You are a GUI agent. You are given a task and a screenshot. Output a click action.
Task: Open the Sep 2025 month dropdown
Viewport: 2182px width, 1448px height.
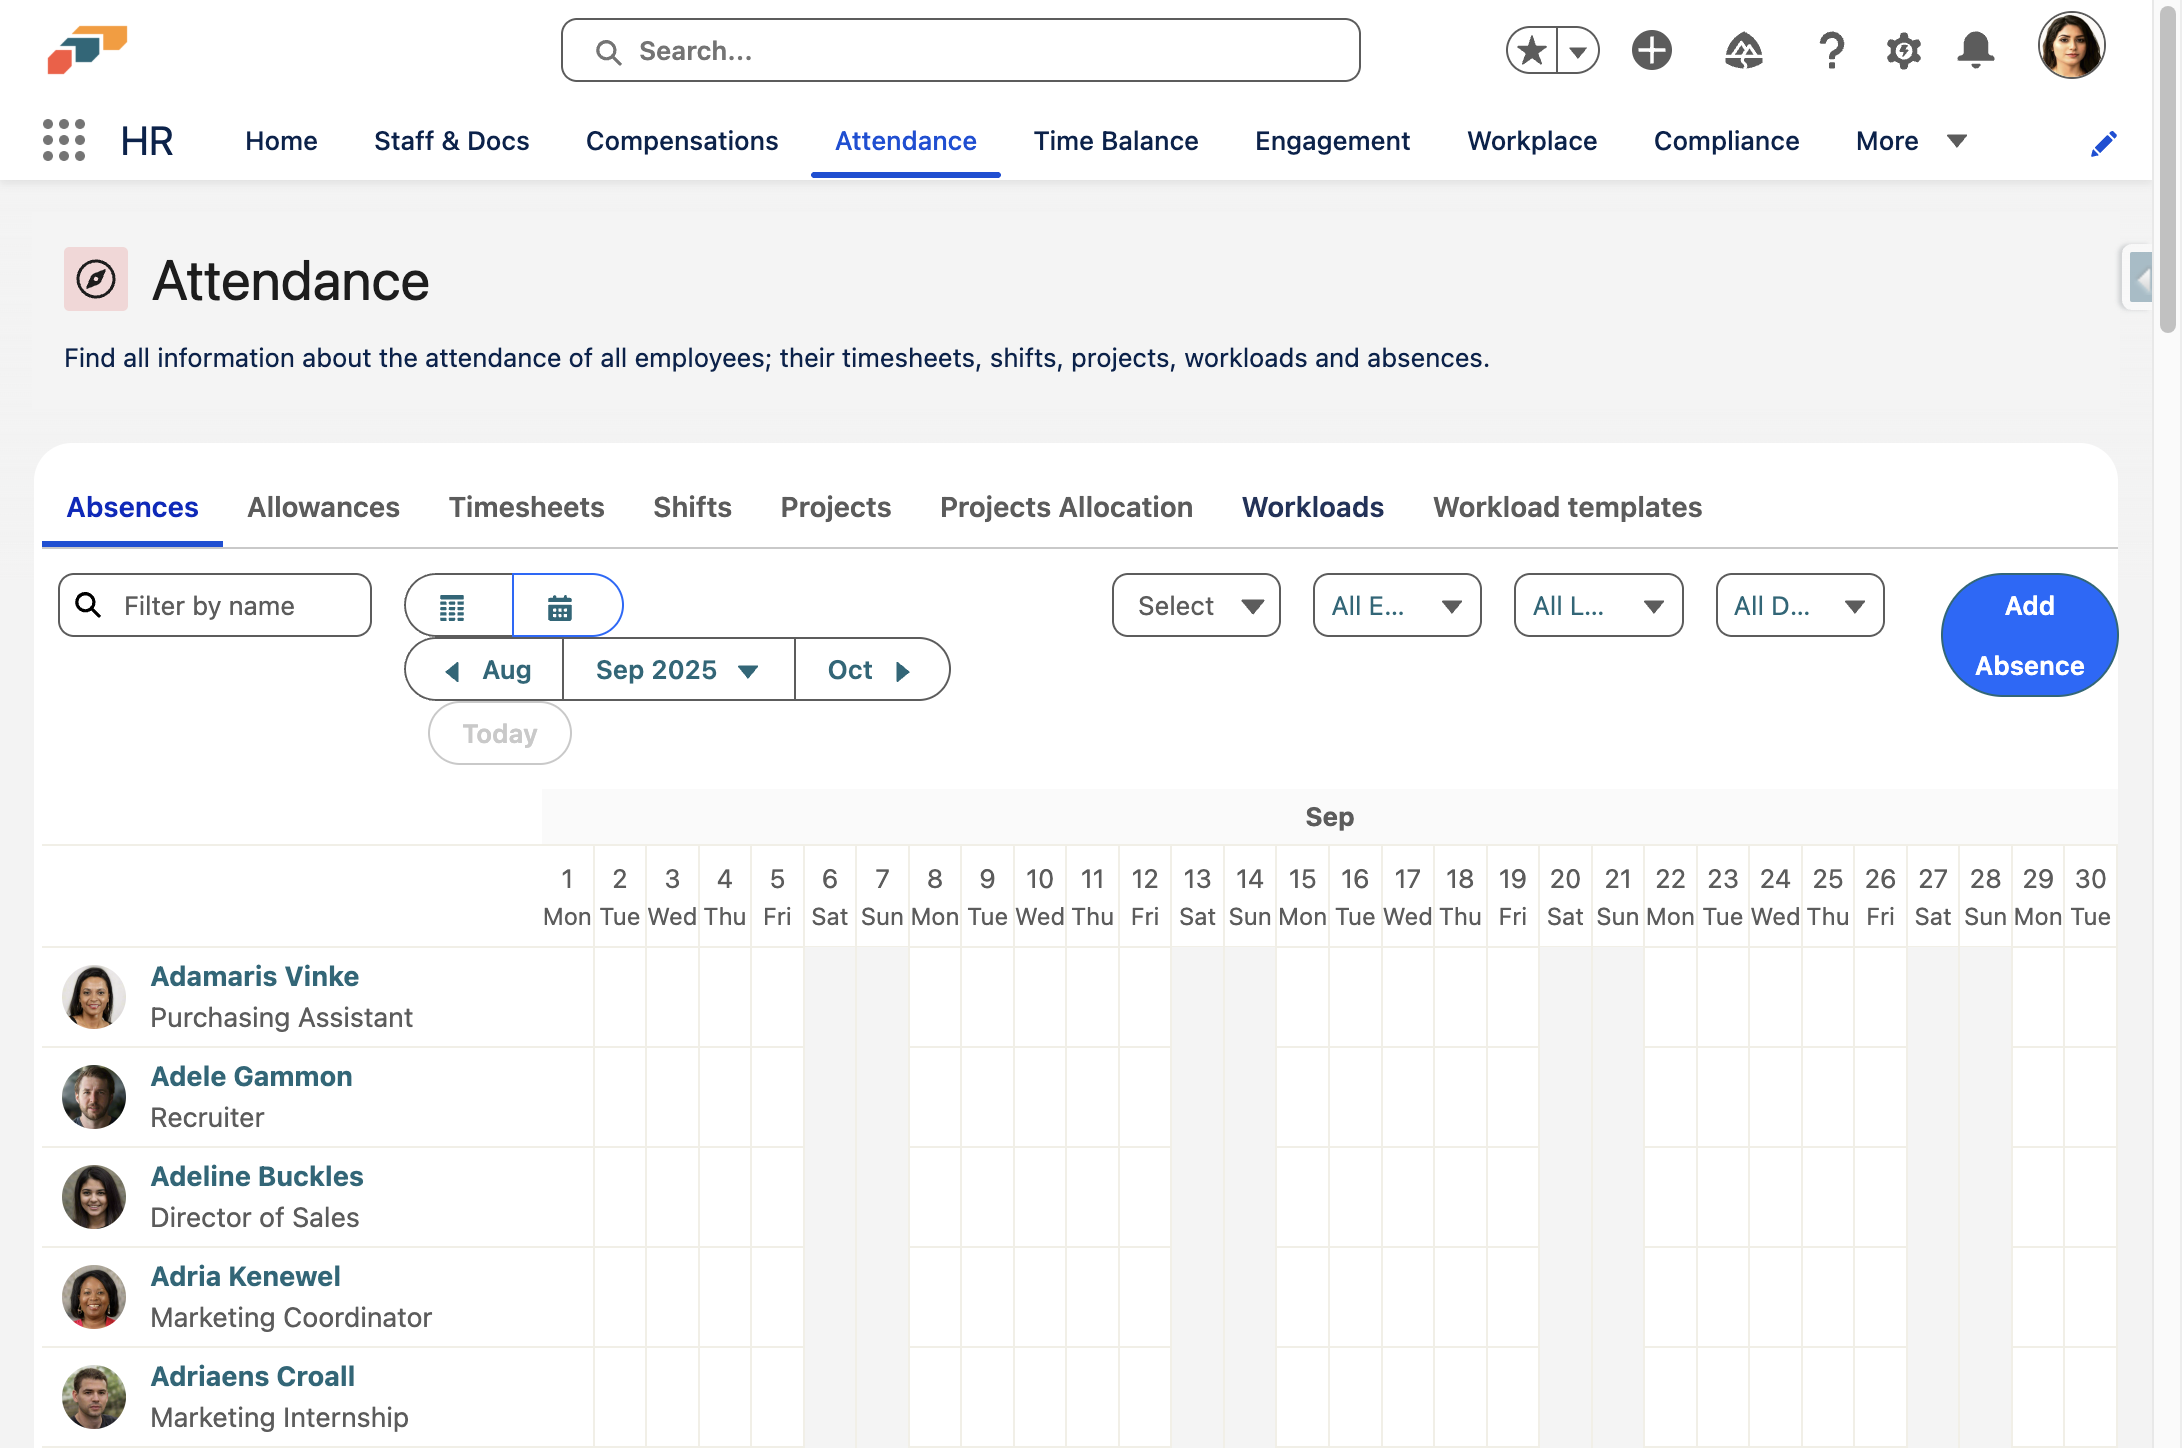678,669
